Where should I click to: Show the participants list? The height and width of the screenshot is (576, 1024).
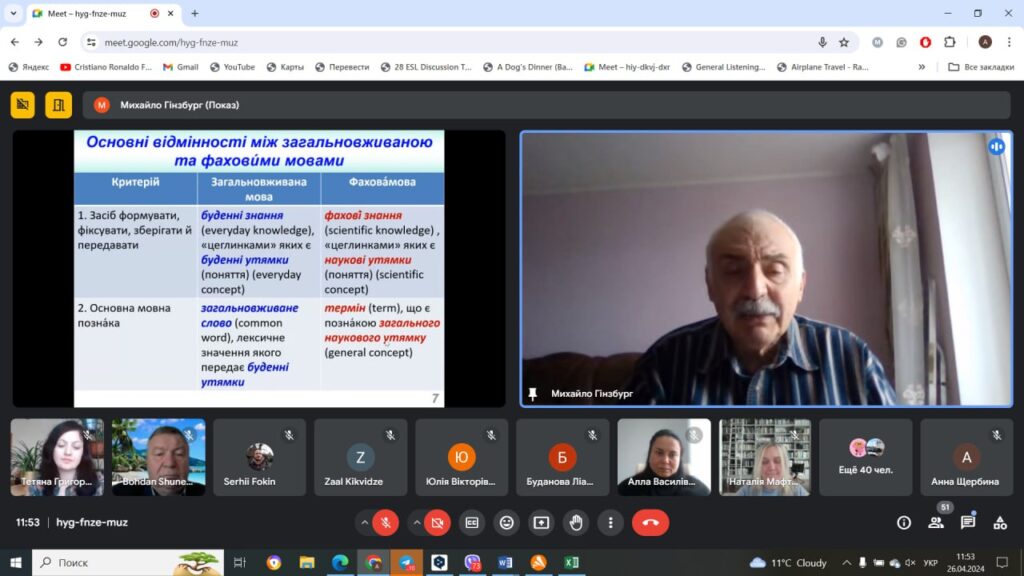point(935,522)
